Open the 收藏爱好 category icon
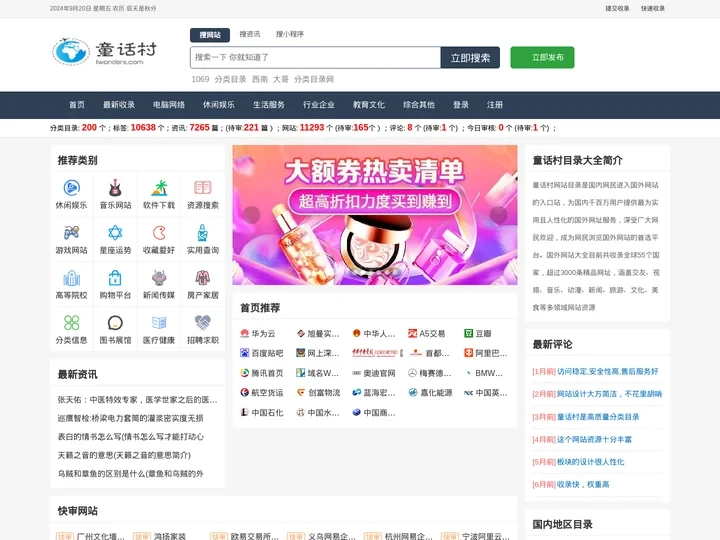Viewport: 720px width, 540px height. [x=159, y=233]
